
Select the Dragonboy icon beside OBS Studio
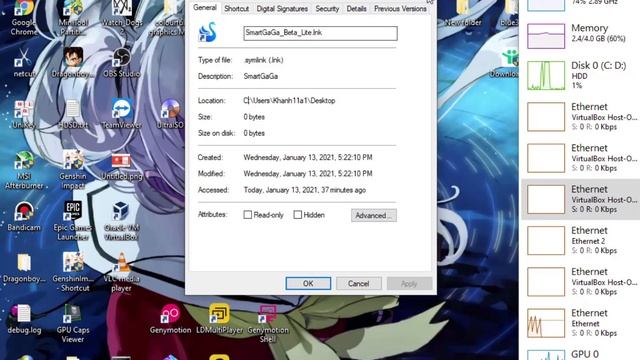click(73, 63)
